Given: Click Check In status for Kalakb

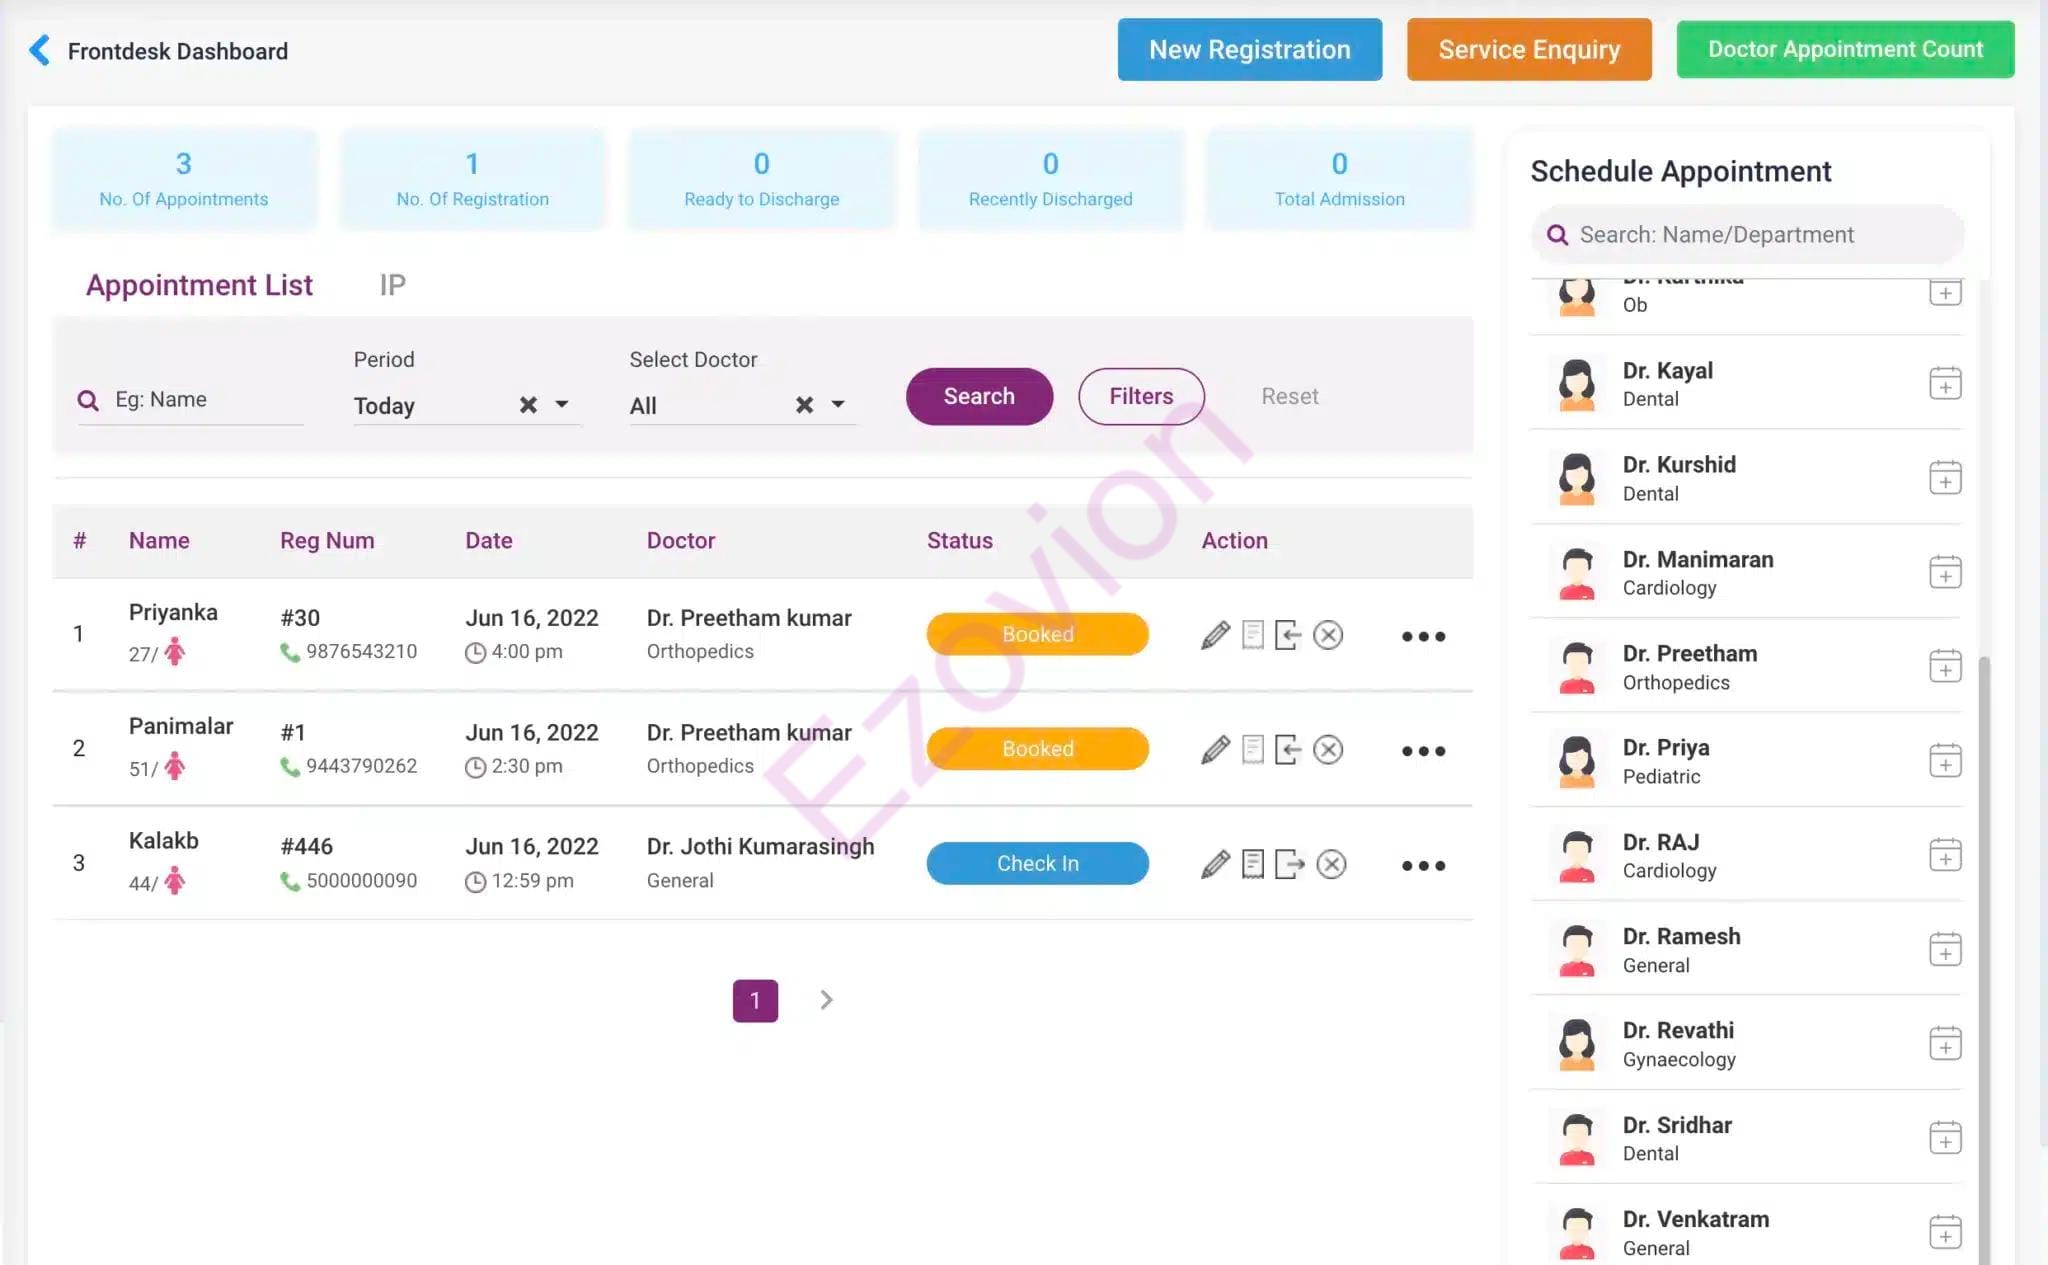Looking at the screenshot, I should pyautogui.click(x=1037, y=864).
